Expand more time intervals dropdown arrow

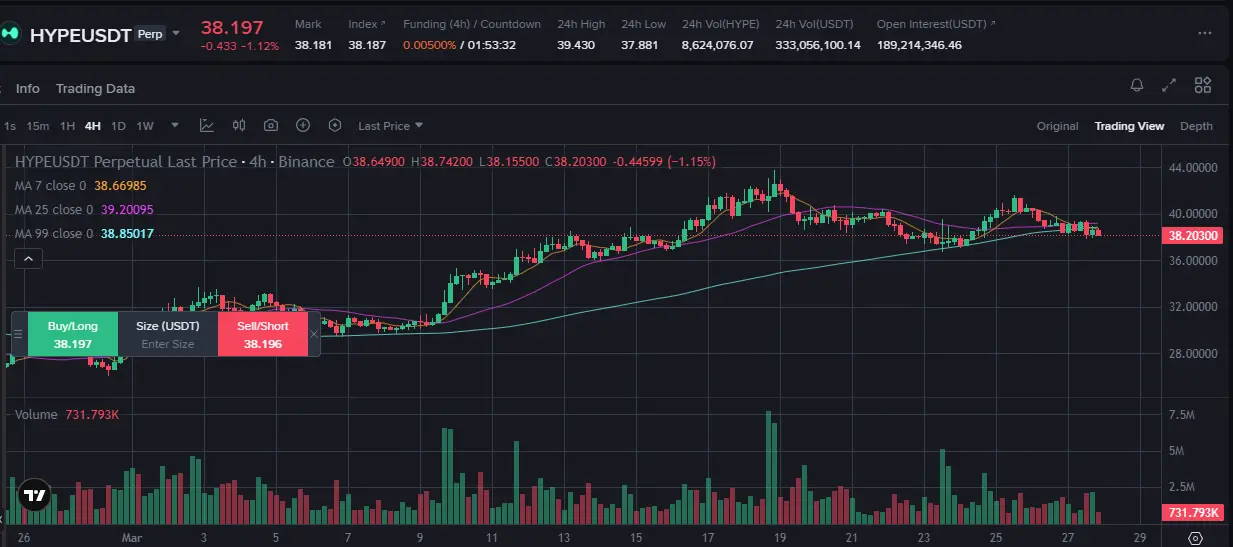pyautogui.click(x=175, y=126)
